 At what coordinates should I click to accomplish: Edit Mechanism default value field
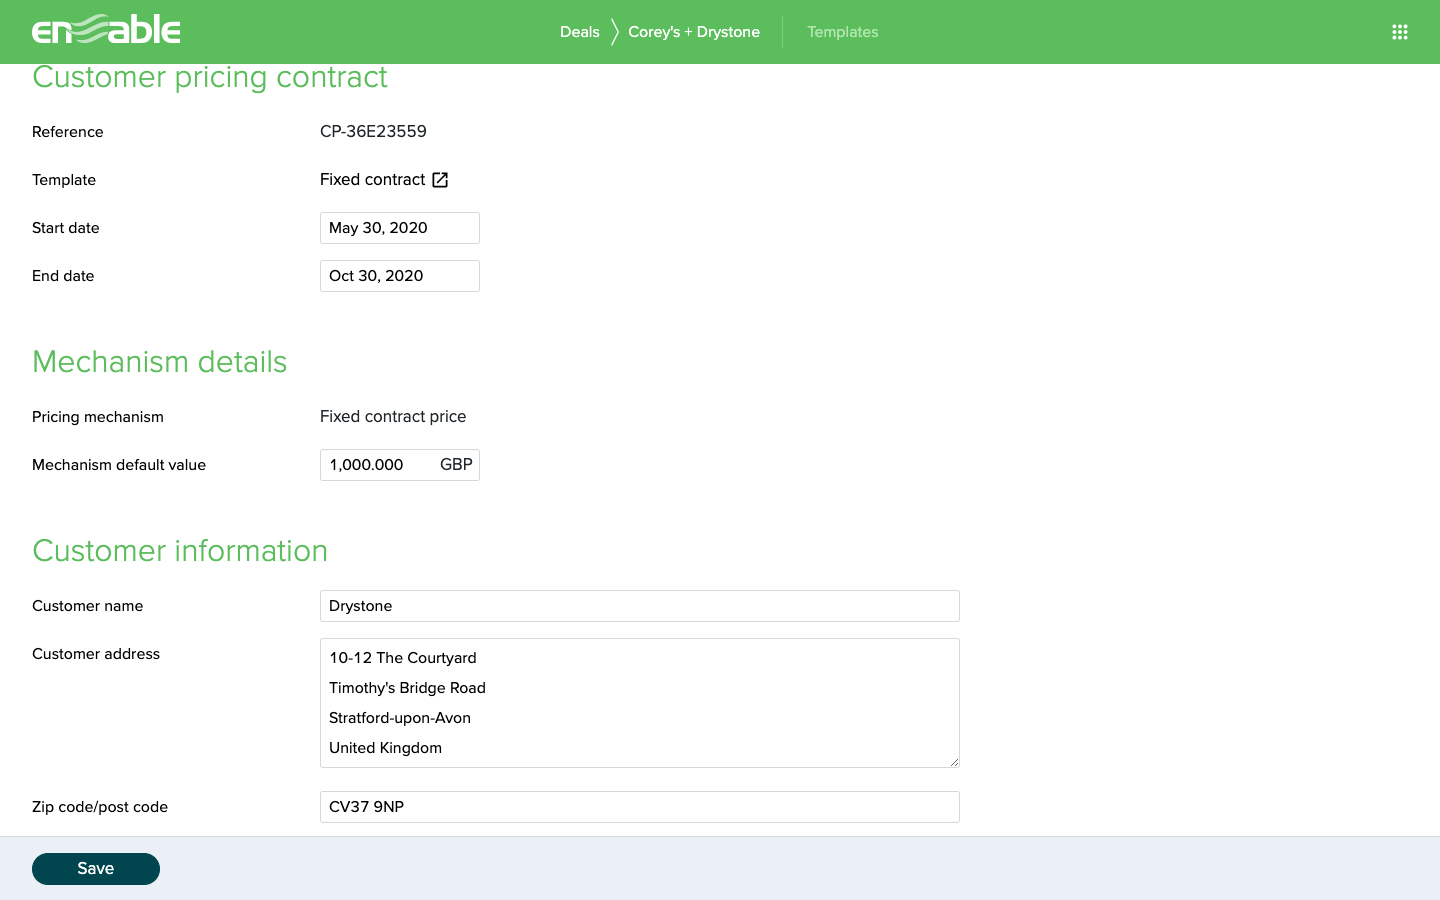(400, 465)
